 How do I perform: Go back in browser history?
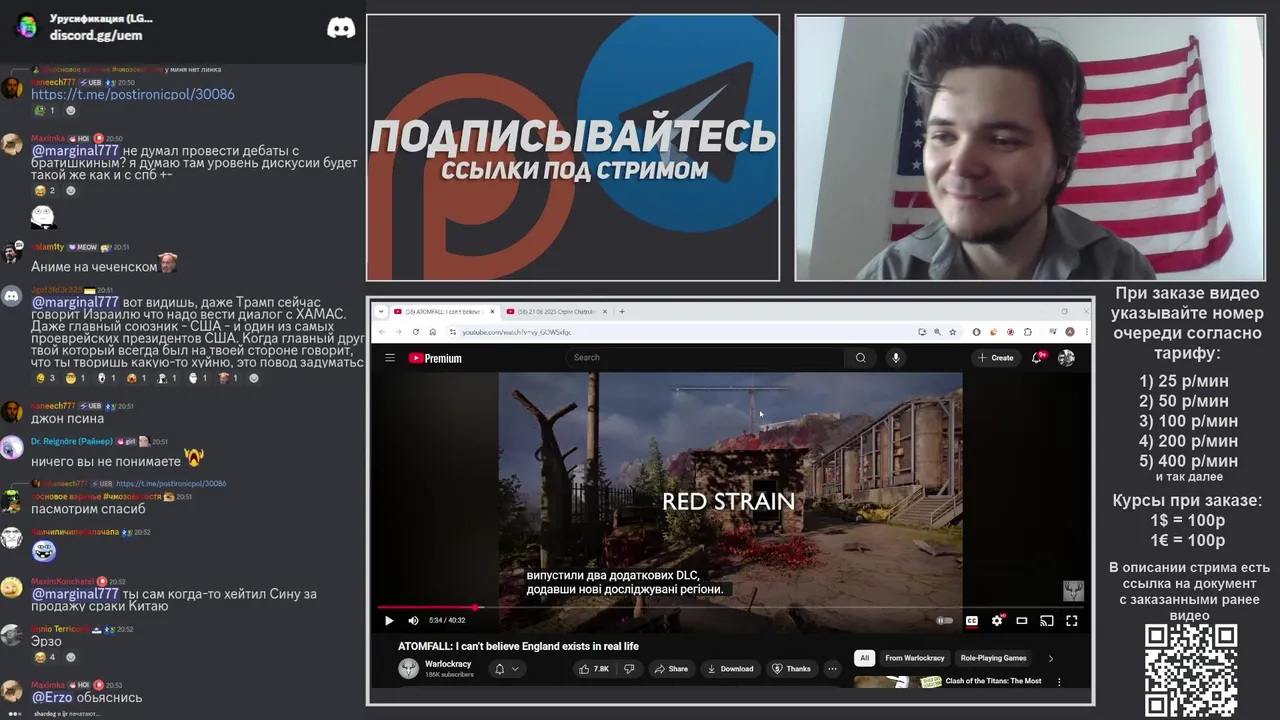click(381, 332)
